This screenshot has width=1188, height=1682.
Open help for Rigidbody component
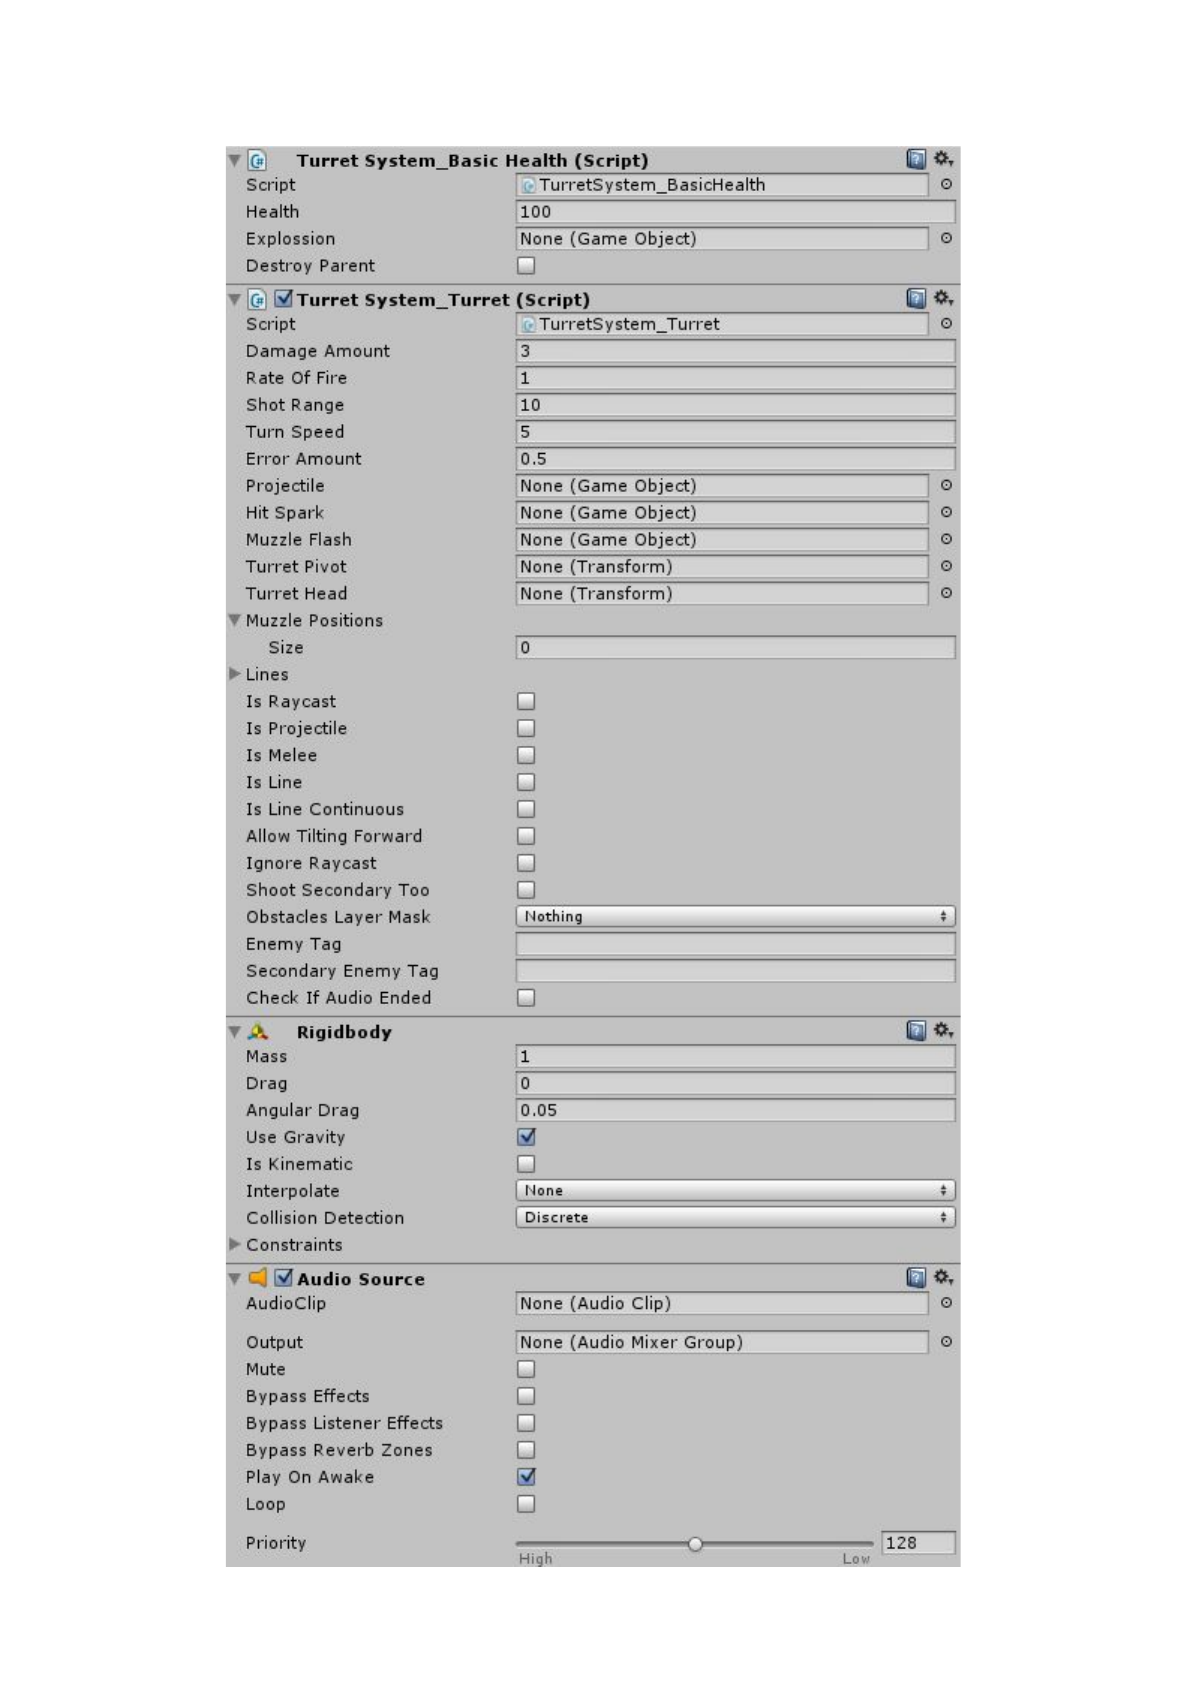click(x=915, y=1030)
